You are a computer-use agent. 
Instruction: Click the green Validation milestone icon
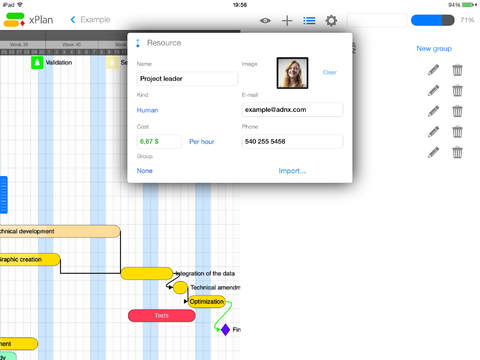point(37,63)
